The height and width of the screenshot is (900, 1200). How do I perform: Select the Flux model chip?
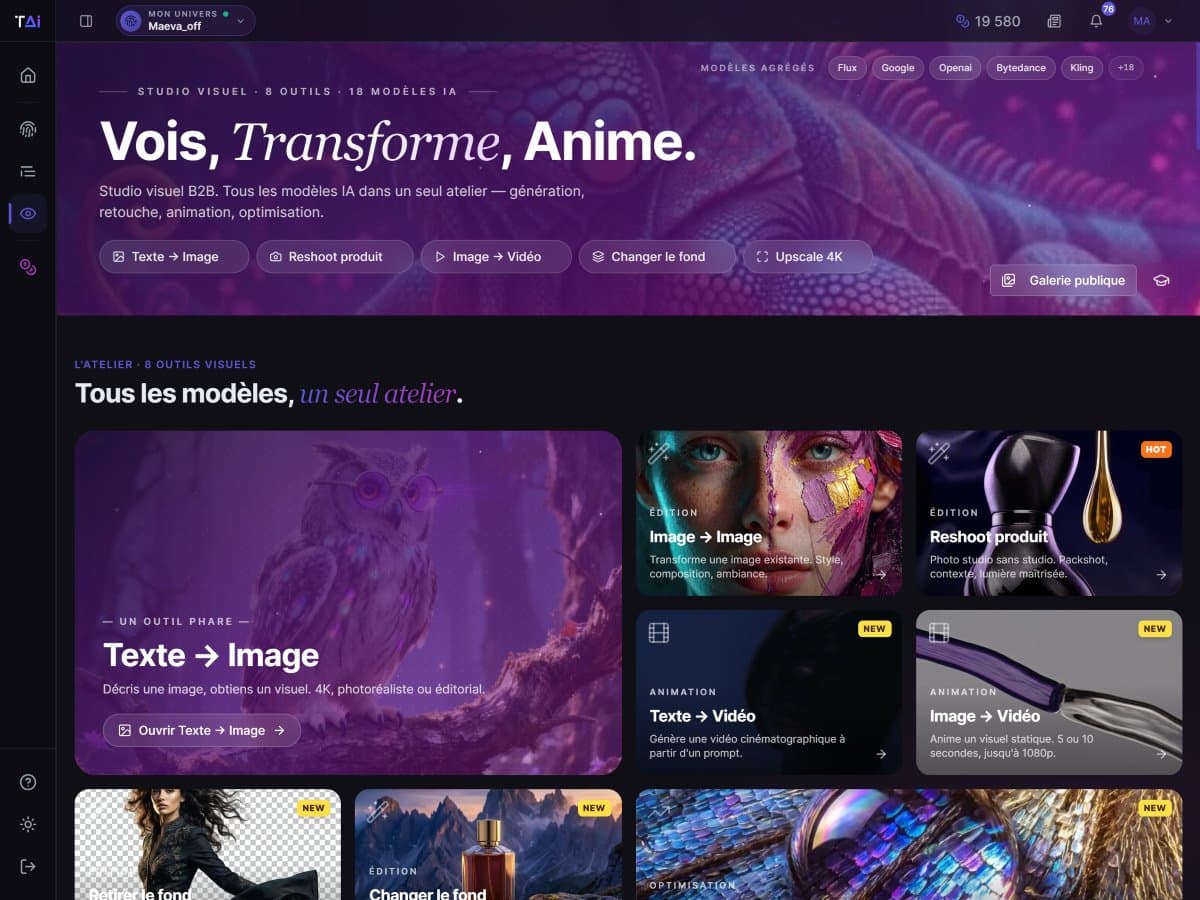pos(847,68)
